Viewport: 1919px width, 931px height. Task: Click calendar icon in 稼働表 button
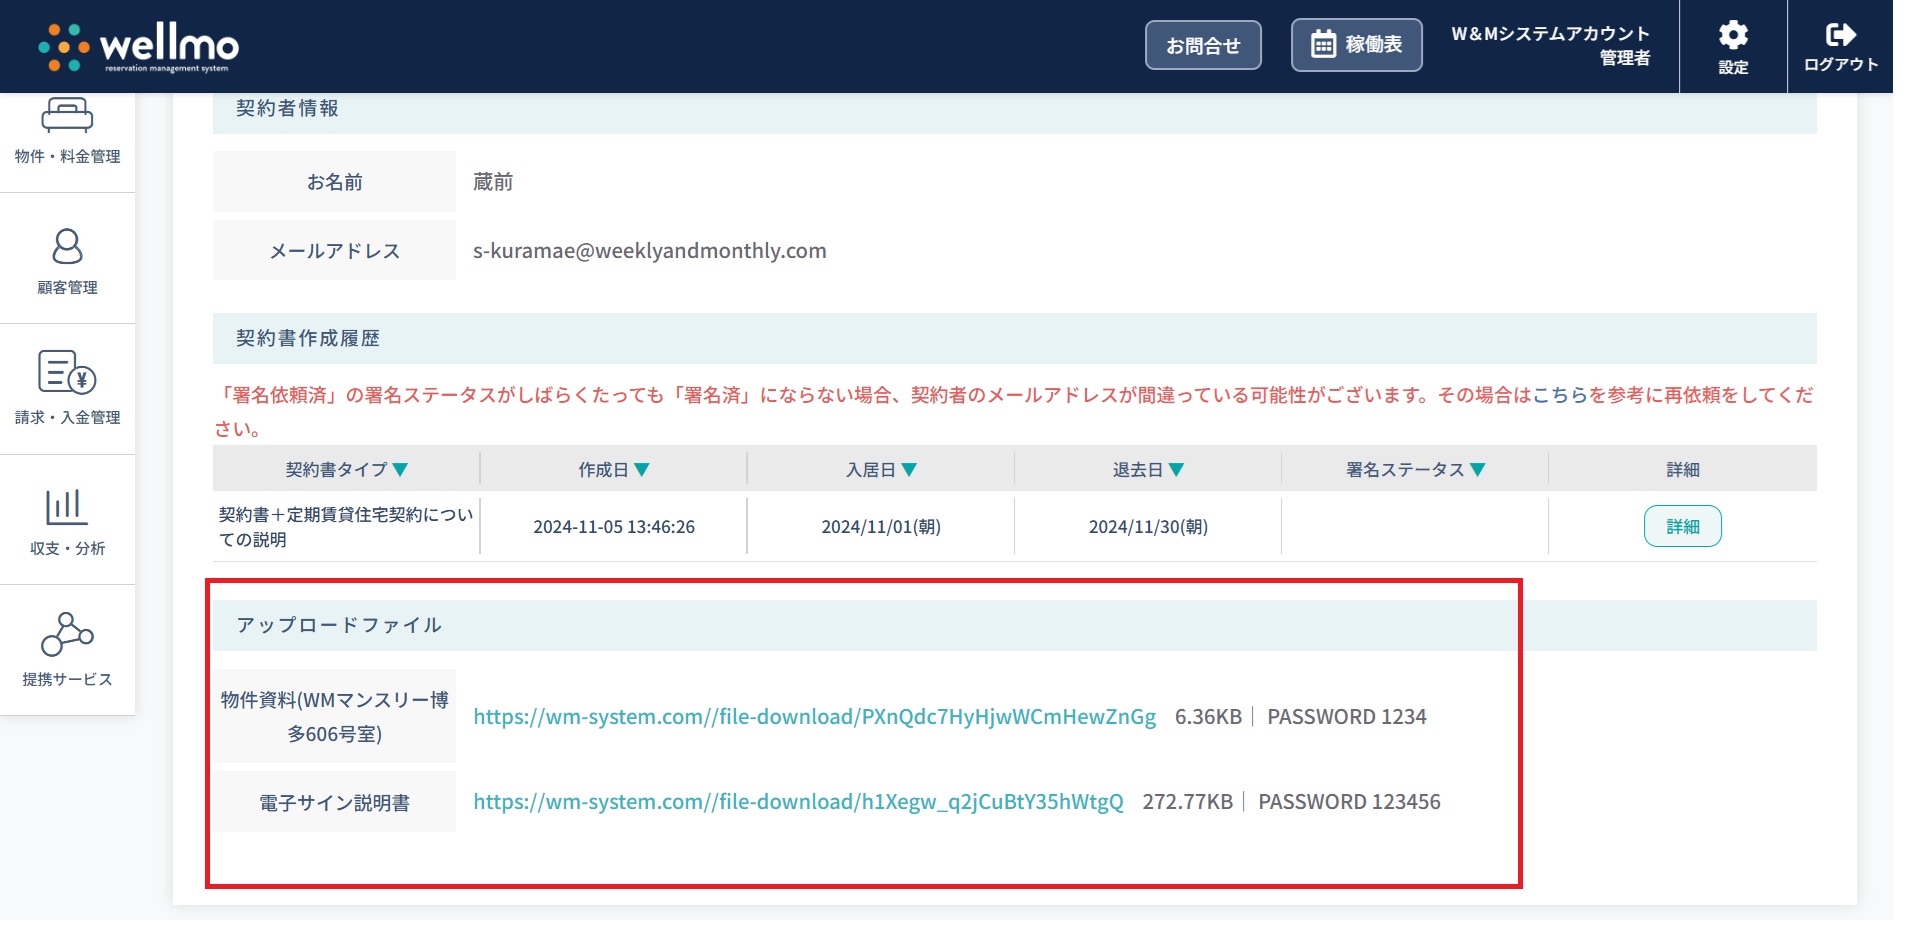point(1323,44)
